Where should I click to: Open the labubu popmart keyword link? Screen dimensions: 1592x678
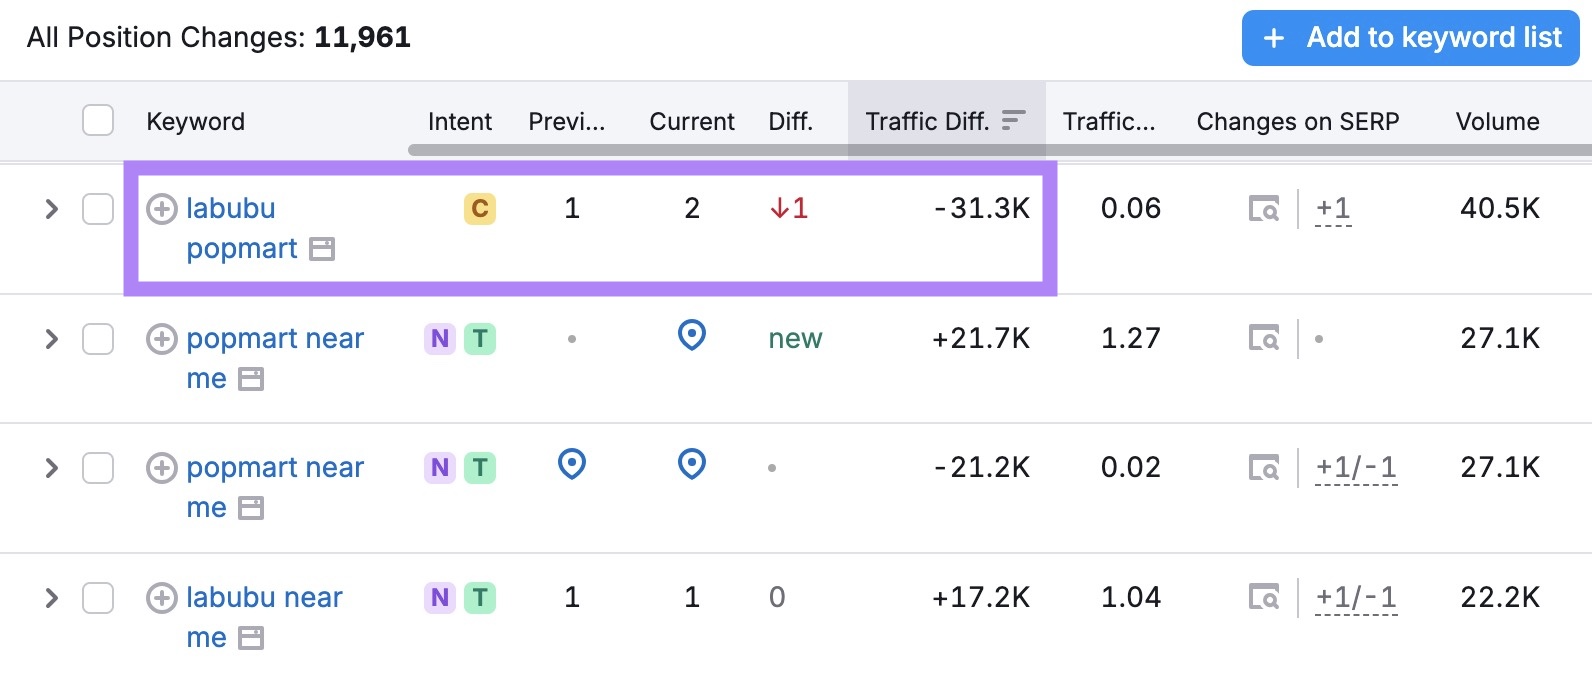coord(230,209)
